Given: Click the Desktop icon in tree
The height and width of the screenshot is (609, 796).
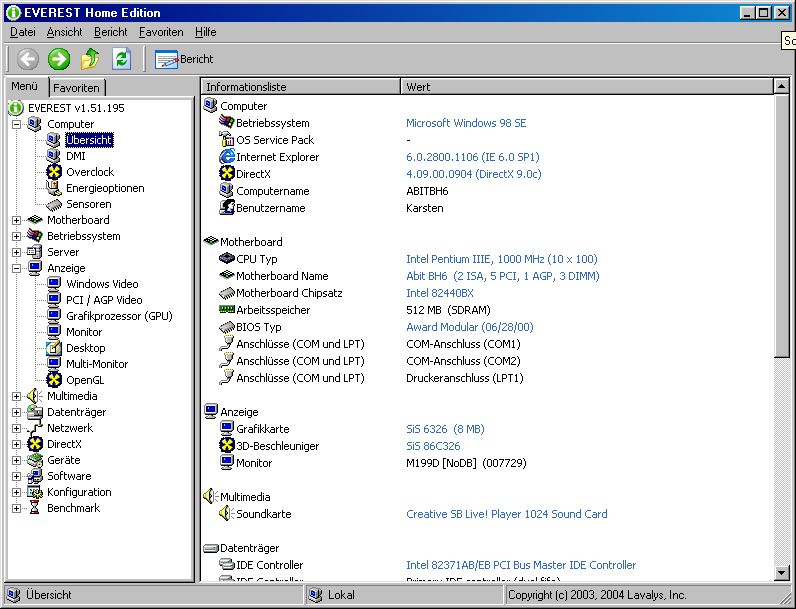Looking at the screenshot, I should (x=54, y=348).
